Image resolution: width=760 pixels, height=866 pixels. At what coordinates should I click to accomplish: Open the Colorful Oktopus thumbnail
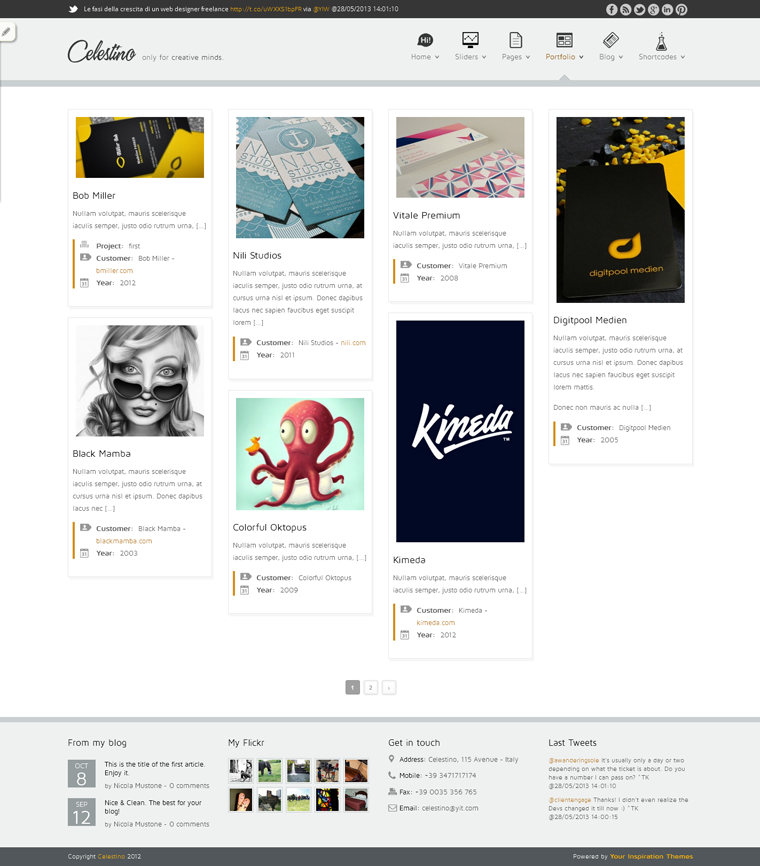coord(300,454)
